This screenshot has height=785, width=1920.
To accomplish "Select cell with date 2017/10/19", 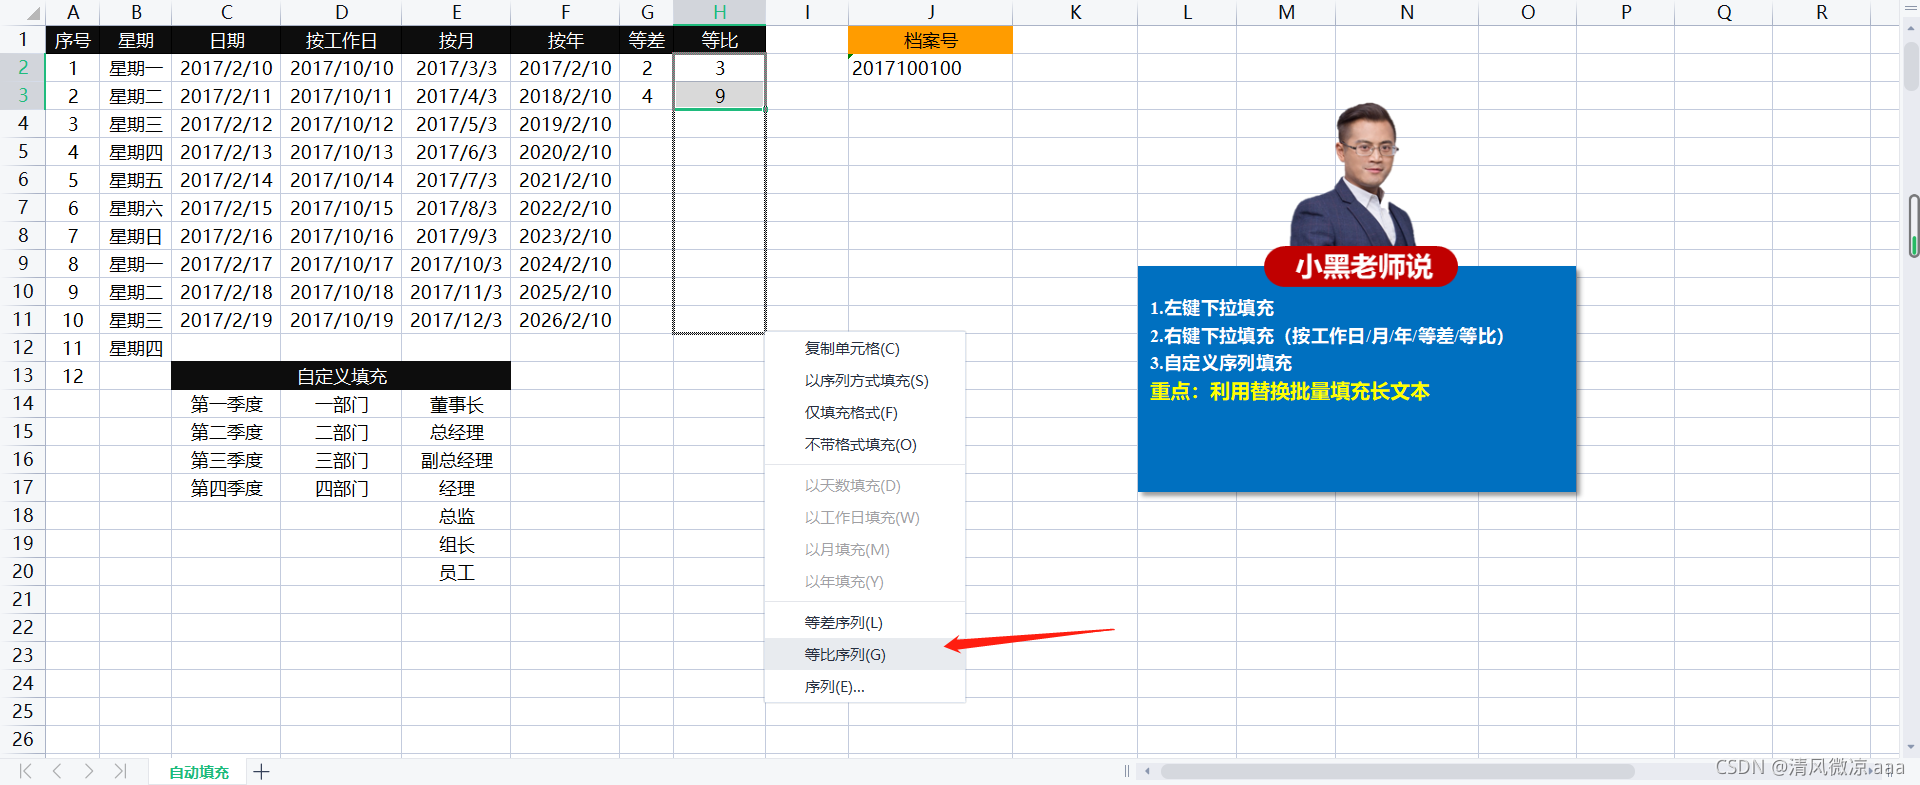I will click(x=341, y=320).
